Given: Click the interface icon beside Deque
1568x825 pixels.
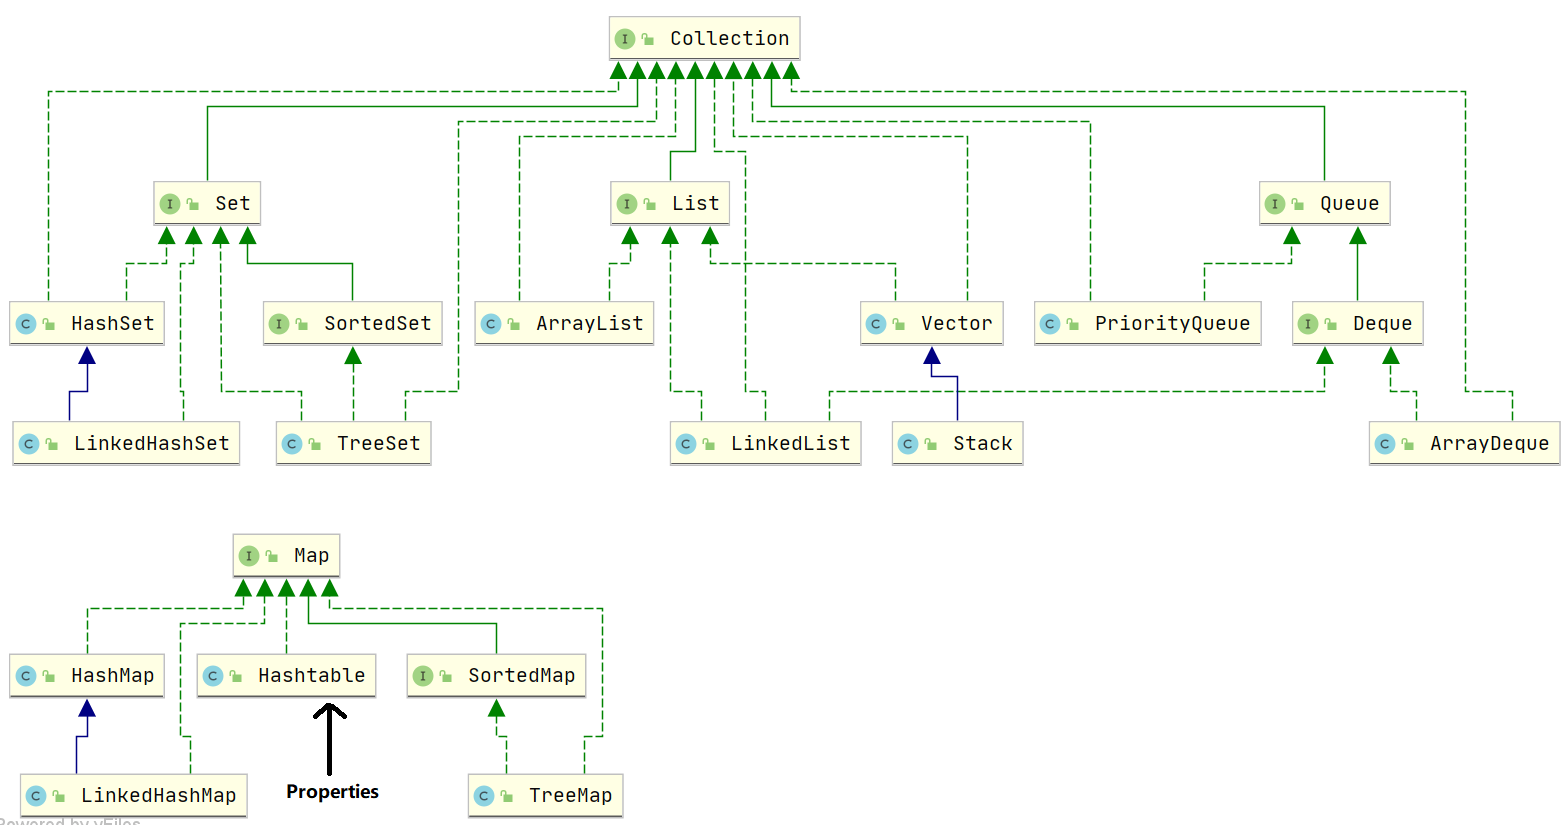Looking at the screenshot, I should pos(1308,324).
